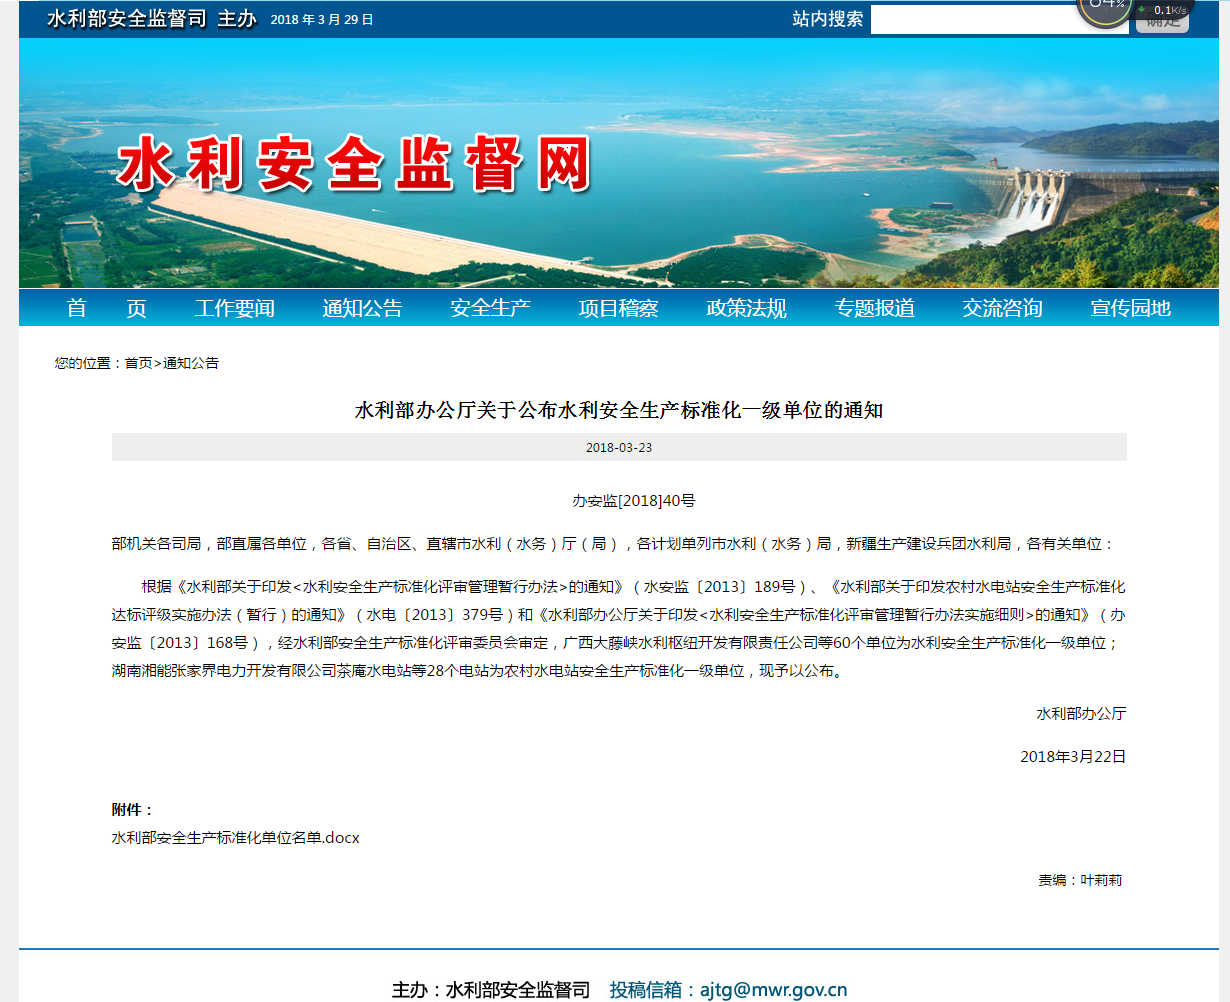This screenshot has width=1230, height=1002.
Task: Open 政策法规 from the navigation bar
Action: [x=746, y=308]
